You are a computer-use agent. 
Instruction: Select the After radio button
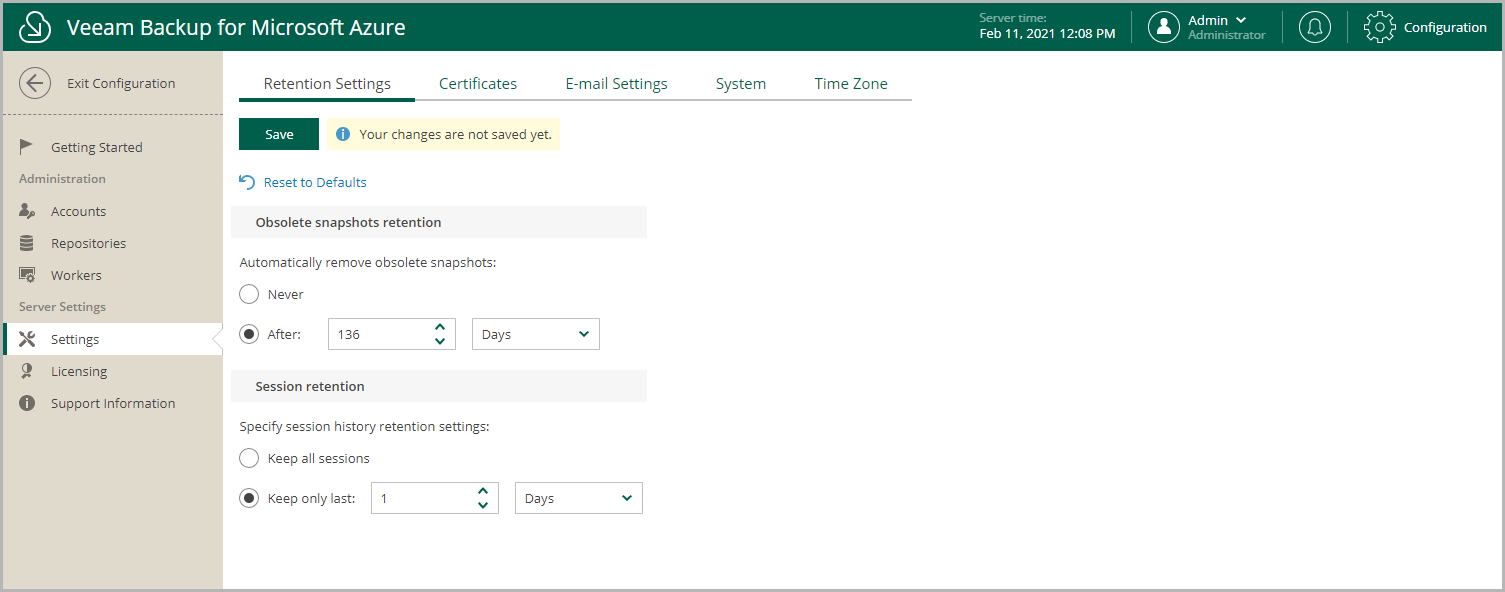(249, 334)
